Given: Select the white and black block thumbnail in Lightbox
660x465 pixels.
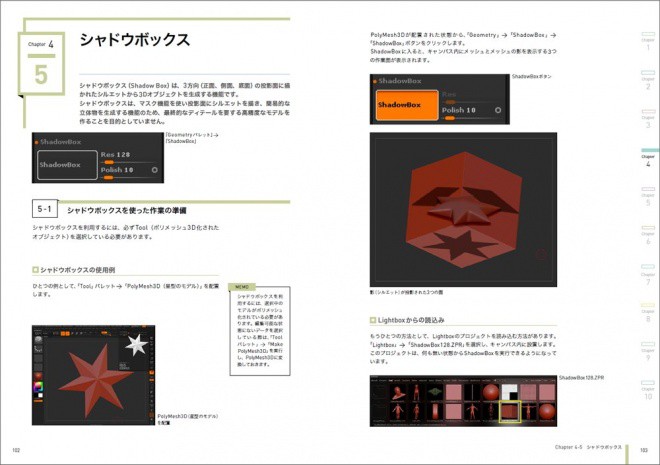Looking at the screenshot, I should tap(509, 392).
